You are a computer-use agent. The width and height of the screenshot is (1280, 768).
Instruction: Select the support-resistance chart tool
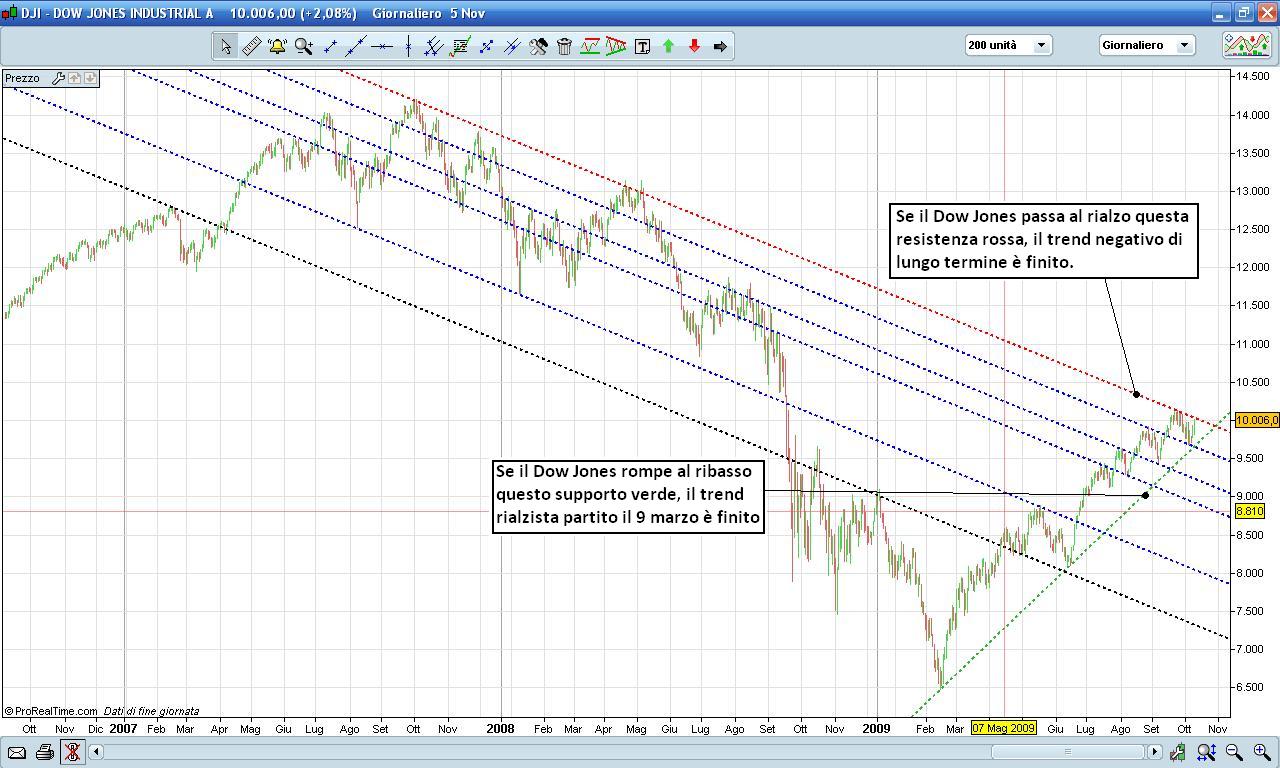590,46
